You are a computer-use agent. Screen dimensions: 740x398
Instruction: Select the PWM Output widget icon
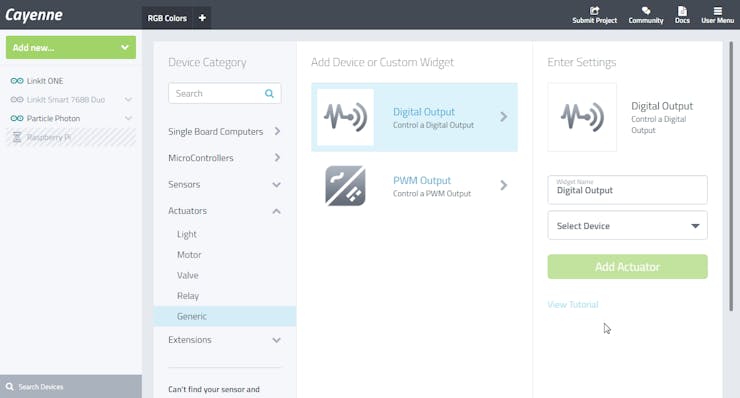345,186
